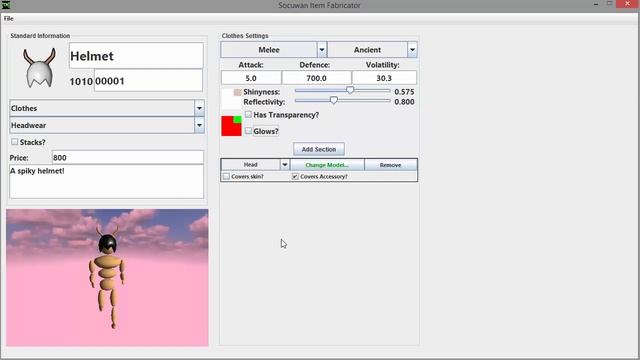640x360 pixels.
Task: Enable the Has Transparency? checkbox
Action: click(248, 115)
